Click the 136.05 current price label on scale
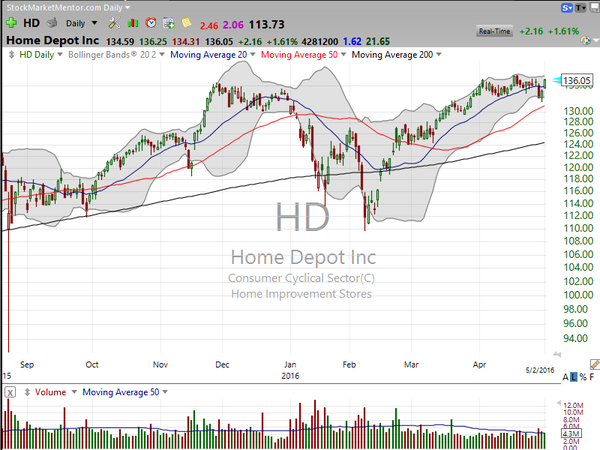 click(577, 80)
